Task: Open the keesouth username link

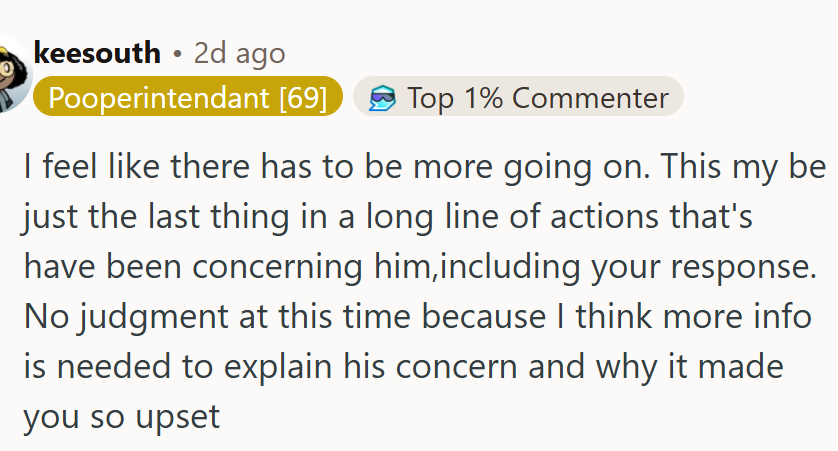Action: point(96,52)
